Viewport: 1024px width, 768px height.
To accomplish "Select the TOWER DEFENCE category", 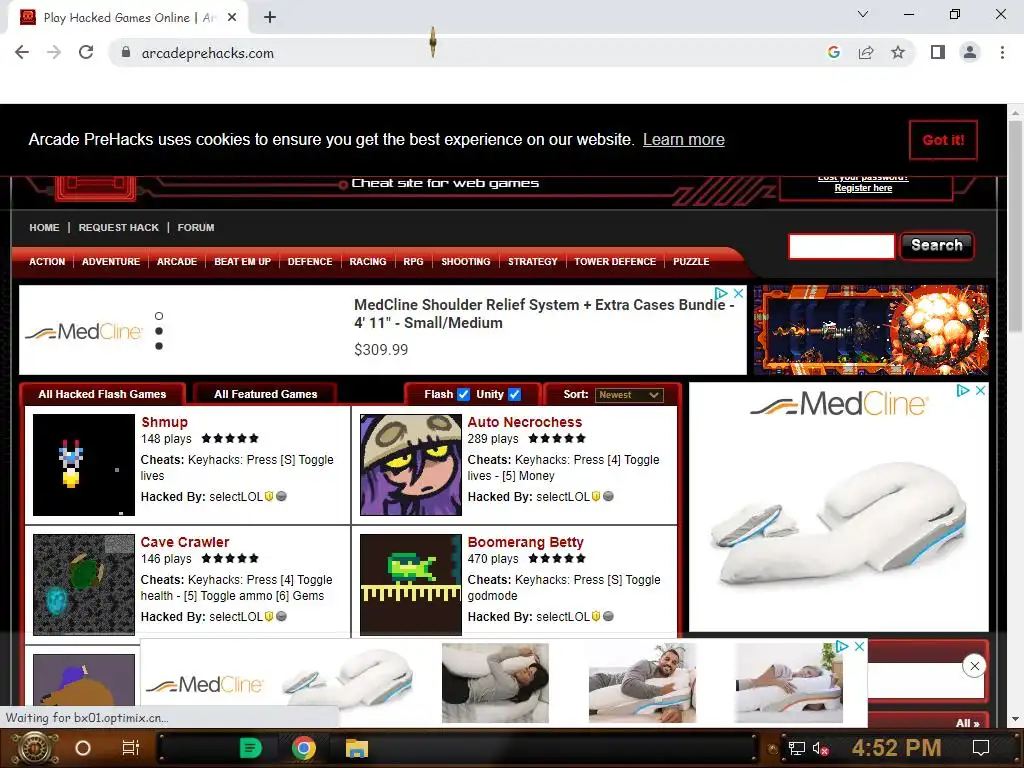I will point(615,262).
